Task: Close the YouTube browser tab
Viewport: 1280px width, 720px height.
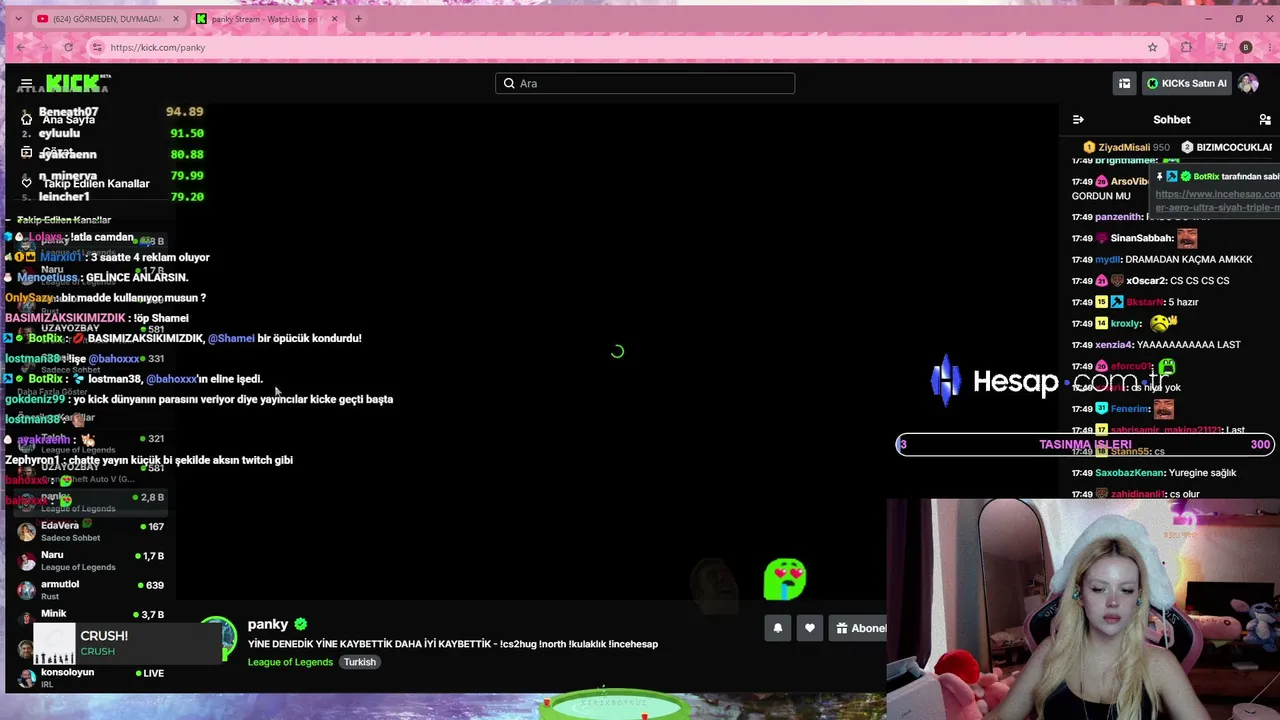Action: 176,19
